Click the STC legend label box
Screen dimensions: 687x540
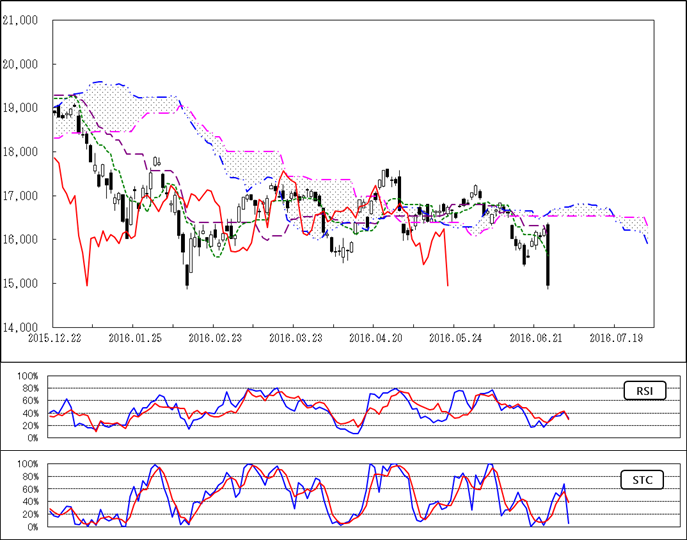pyautogui.click(x=638, y=481)
